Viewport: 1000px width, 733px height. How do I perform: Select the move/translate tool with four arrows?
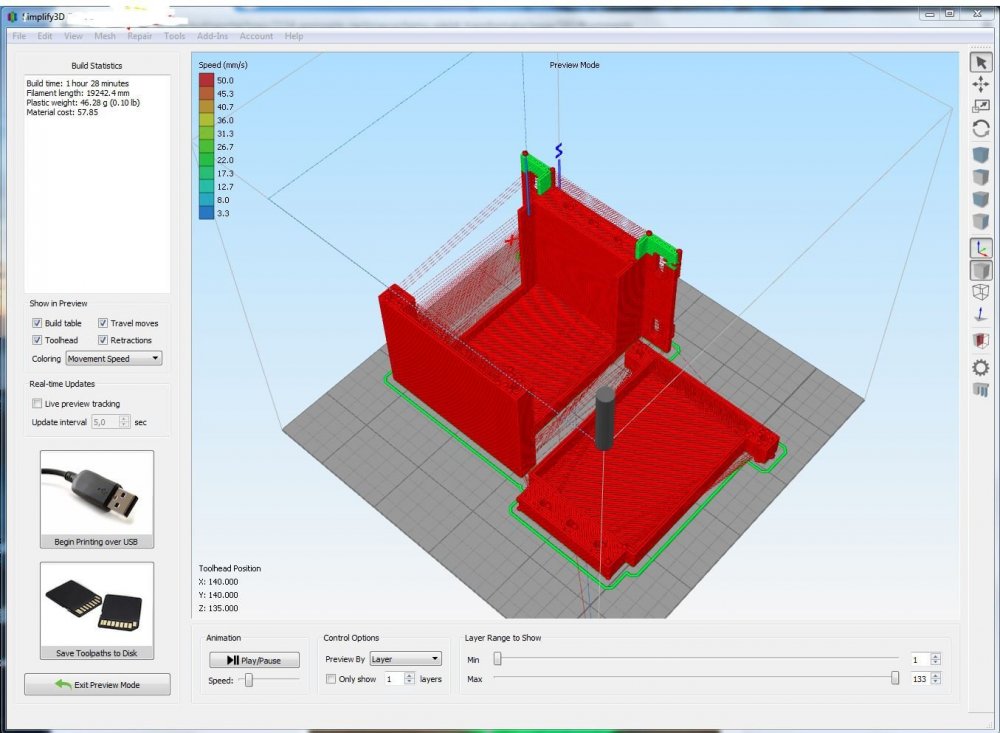coord(980,85)
